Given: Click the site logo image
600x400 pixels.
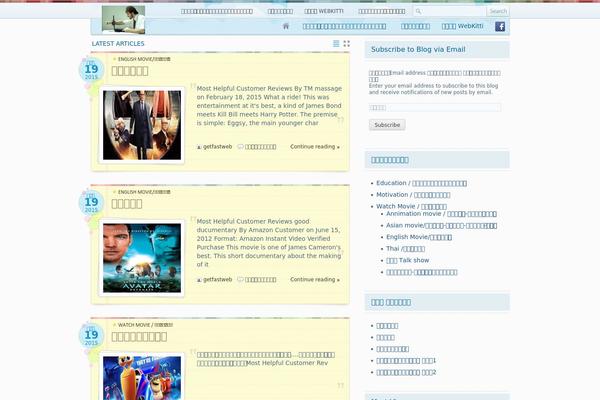Looking at the screenshot, I should click(x=123, y=20).
